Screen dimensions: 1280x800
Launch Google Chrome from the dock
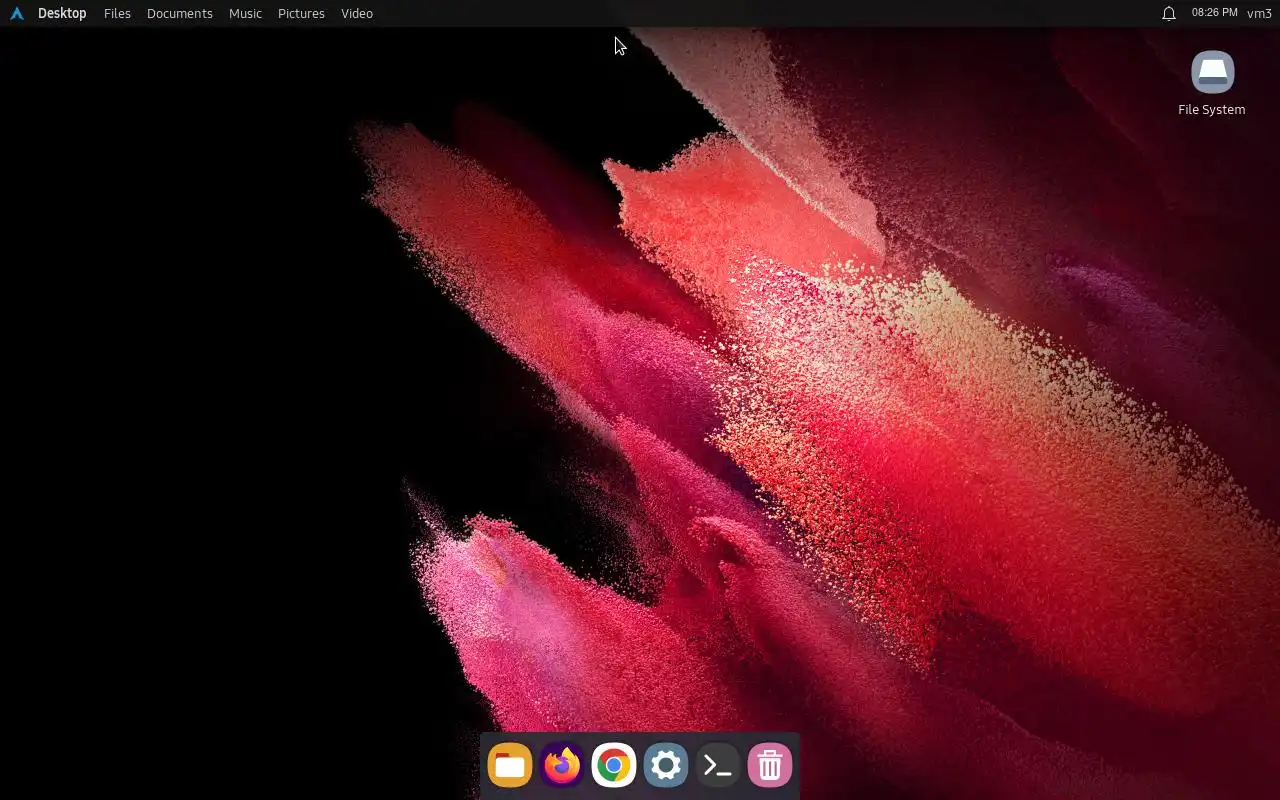[x=614, y=766]
